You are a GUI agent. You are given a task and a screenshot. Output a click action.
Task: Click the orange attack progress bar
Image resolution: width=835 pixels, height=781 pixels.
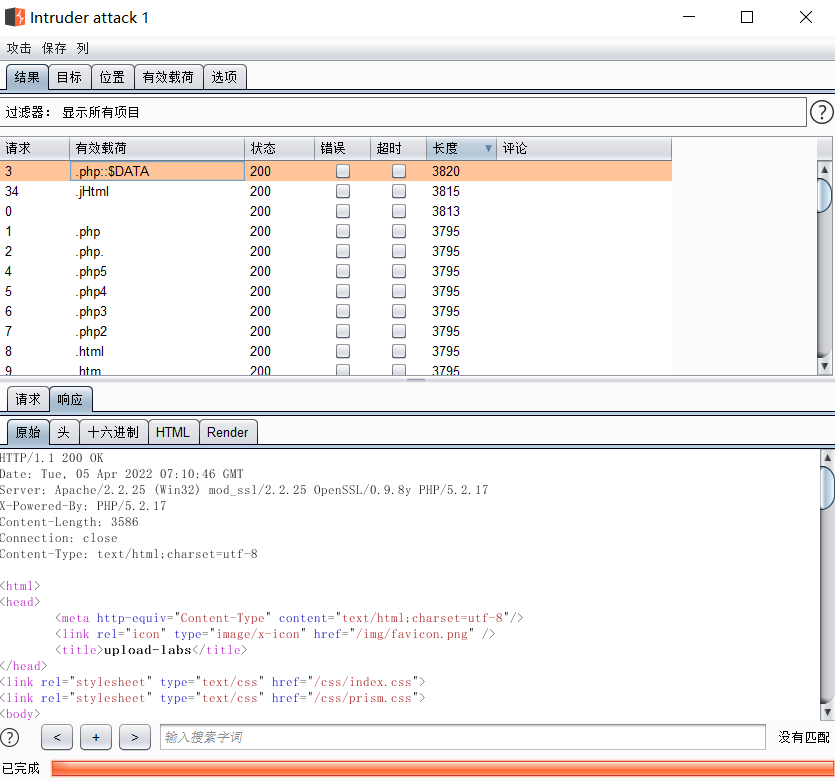[x=440, y=768]
